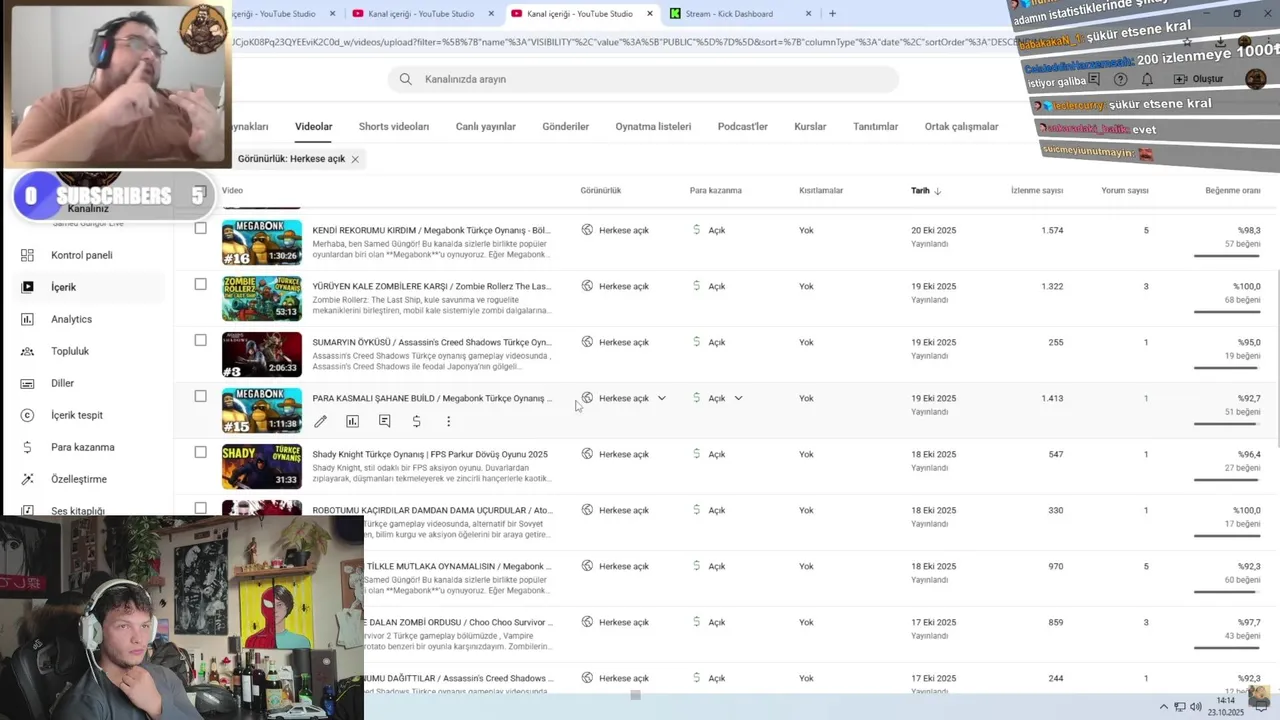Switch to the Kurslar tab
Image resolution: width=1280 pixels, height=720 pixels.
(810, 127)
